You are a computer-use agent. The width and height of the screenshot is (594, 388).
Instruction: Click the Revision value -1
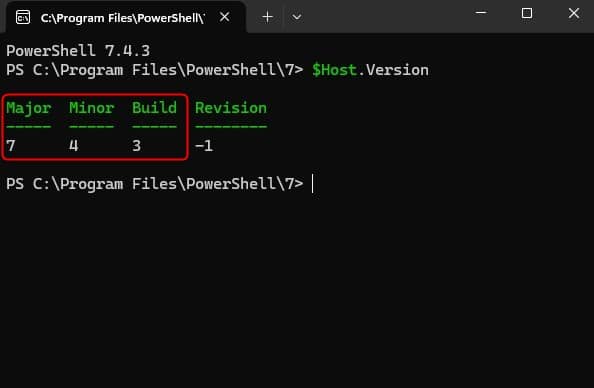point(204,146)
